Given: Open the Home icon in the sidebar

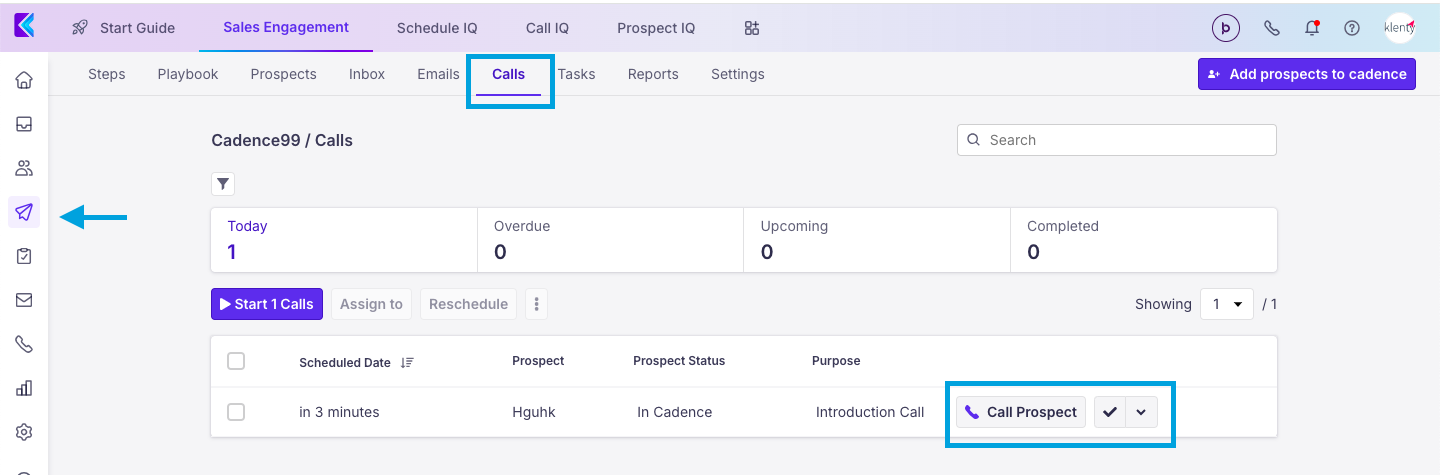Looking at the screenshot, I should coord(24,80).
